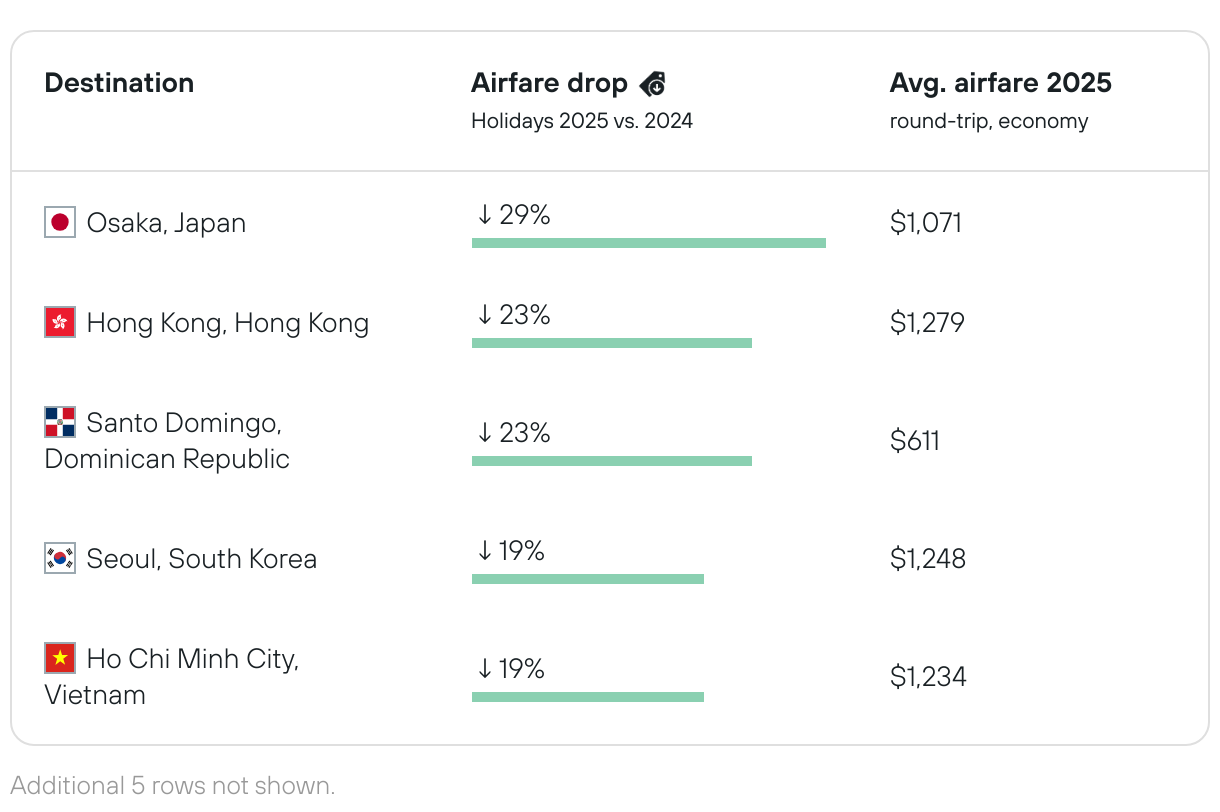Click the price tag icon beside Airfare drop
Image resolution: width=1220 pixels, height=812 pixels.
652,84
